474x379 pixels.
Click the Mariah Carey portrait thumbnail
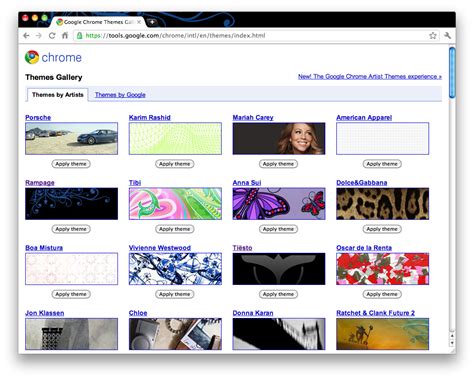[x=279, y=138]
